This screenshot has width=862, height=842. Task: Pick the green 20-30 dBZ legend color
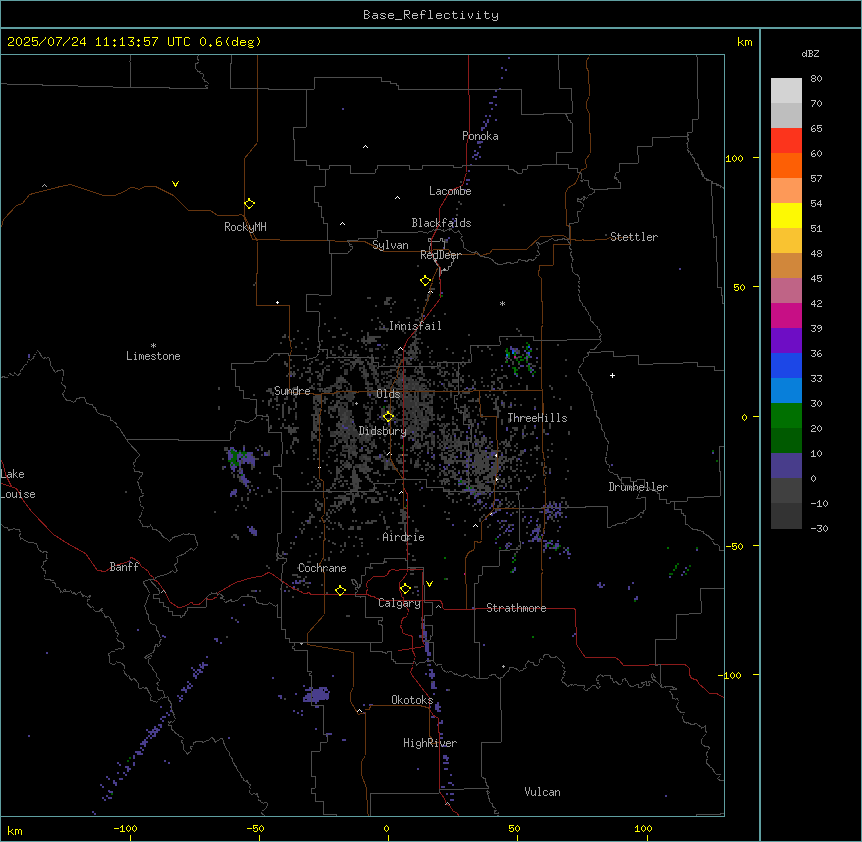(786, 416)
